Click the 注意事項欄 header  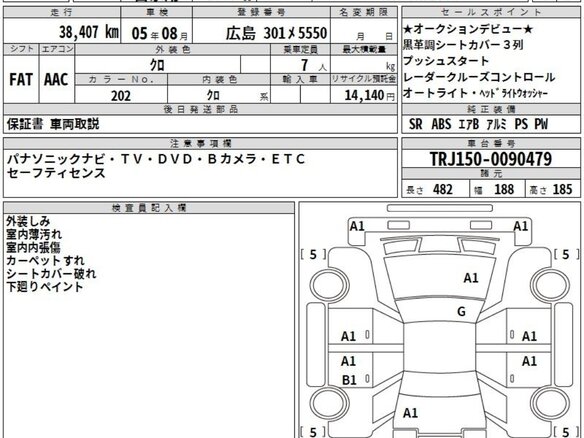(200, 143)
